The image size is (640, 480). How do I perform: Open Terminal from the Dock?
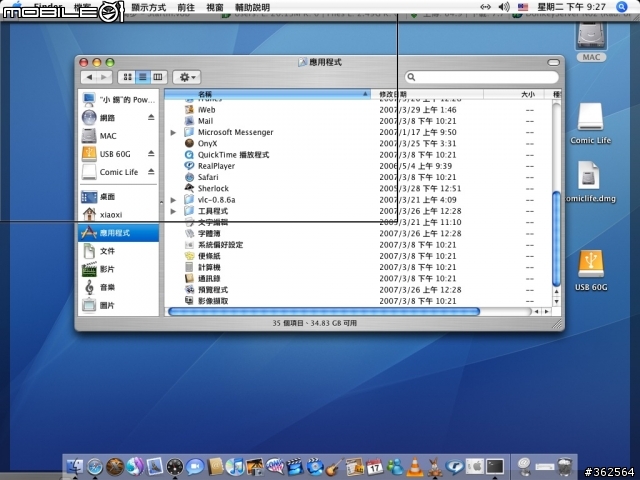495,466
